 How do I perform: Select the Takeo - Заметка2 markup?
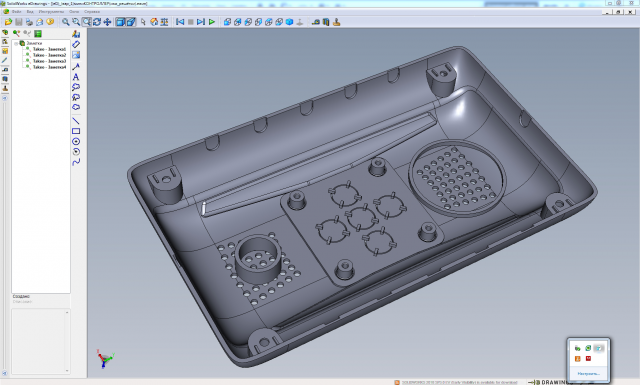(49, 55)
